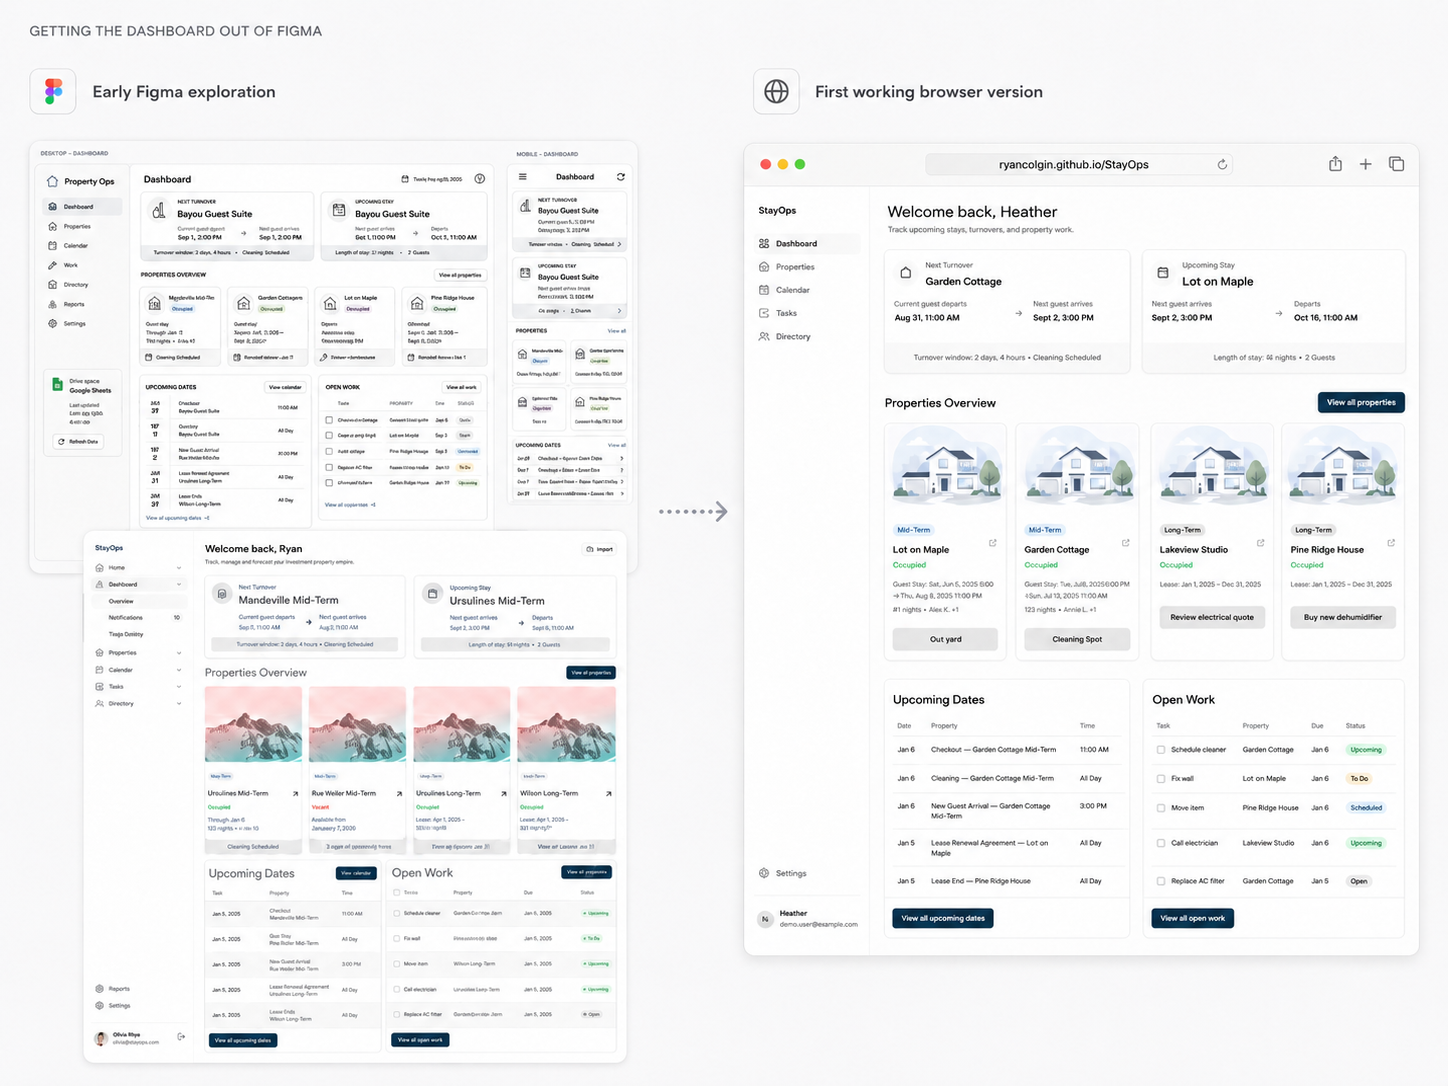Click arrow icon on Rue Weiler Mid-Term card
The height and width of the screenshot is (1086, 1448).
coord(399,794)
